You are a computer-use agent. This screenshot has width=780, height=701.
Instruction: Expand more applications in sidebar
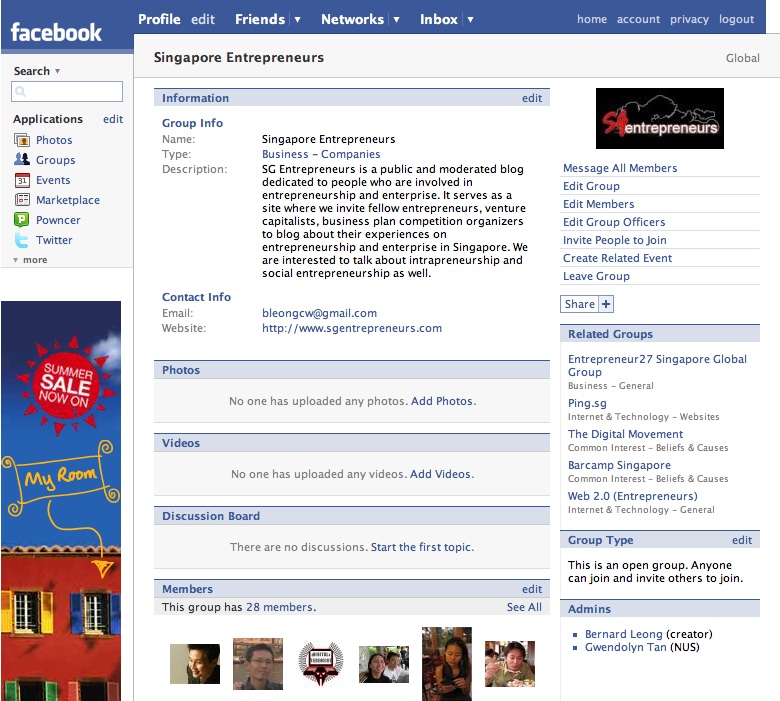30,260
